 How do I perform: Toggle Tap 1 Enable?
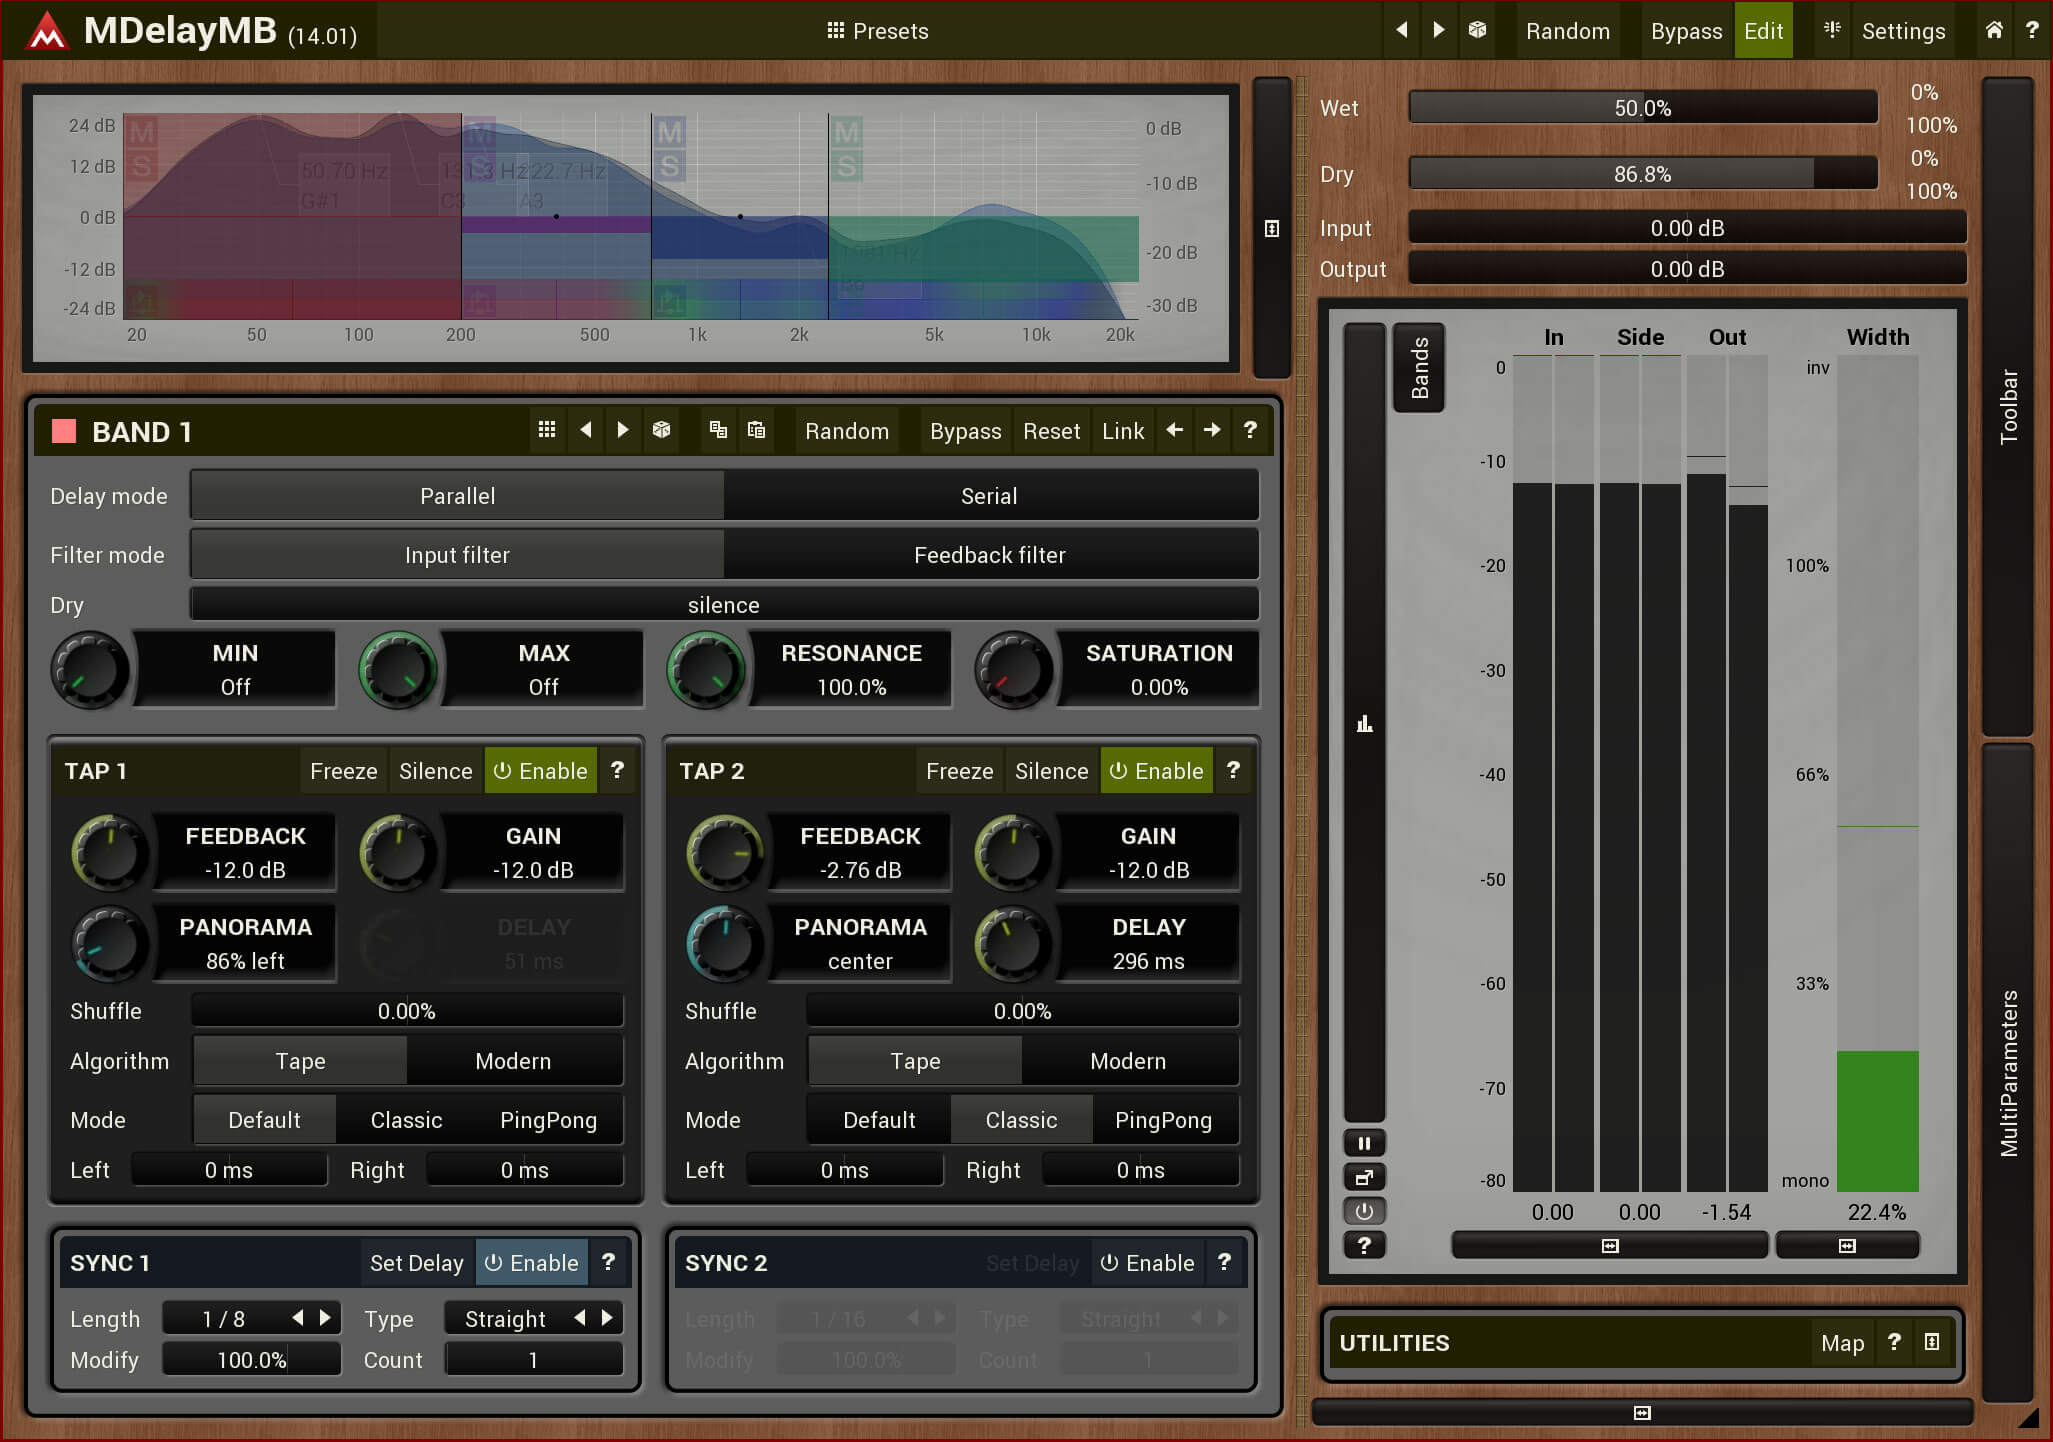pos(541,771)
